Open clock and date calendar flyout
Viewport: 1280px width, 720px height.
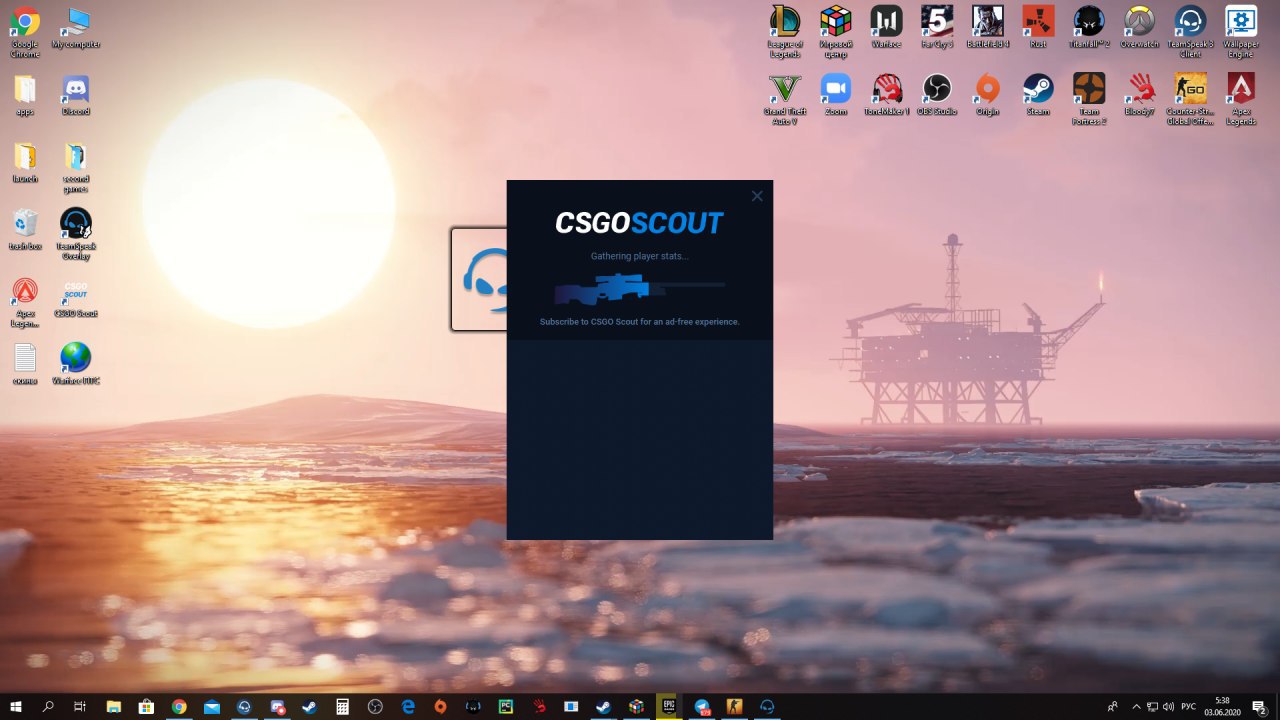point(1222,706)
